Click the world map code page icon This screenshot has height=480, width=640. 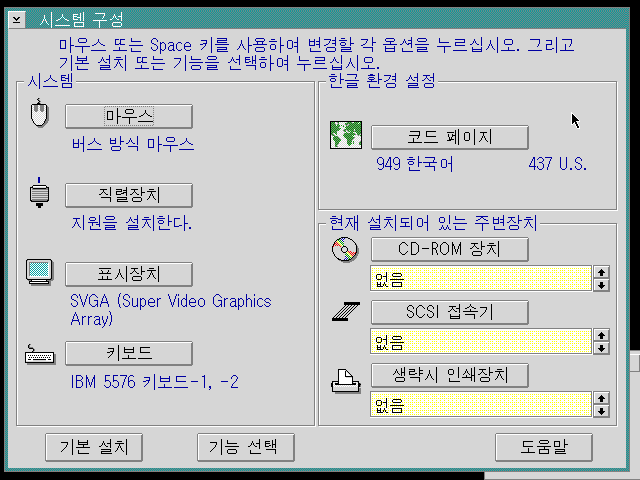[x=346, y=135]
